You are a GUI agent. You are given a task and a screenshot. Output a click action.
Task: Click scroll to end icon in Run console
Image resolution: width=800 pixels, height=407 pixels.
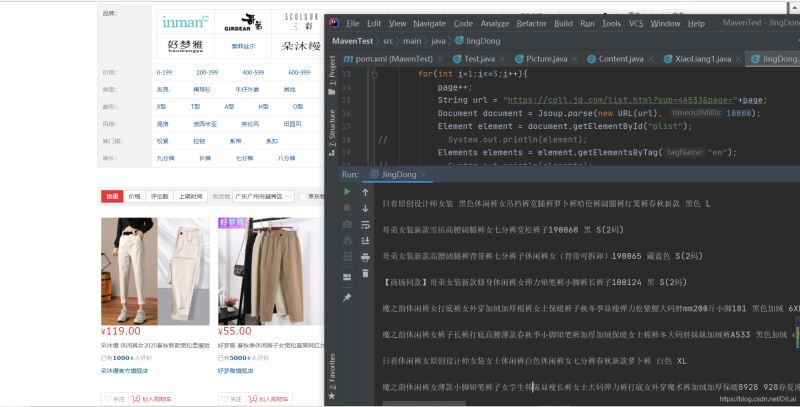point(365,241)
